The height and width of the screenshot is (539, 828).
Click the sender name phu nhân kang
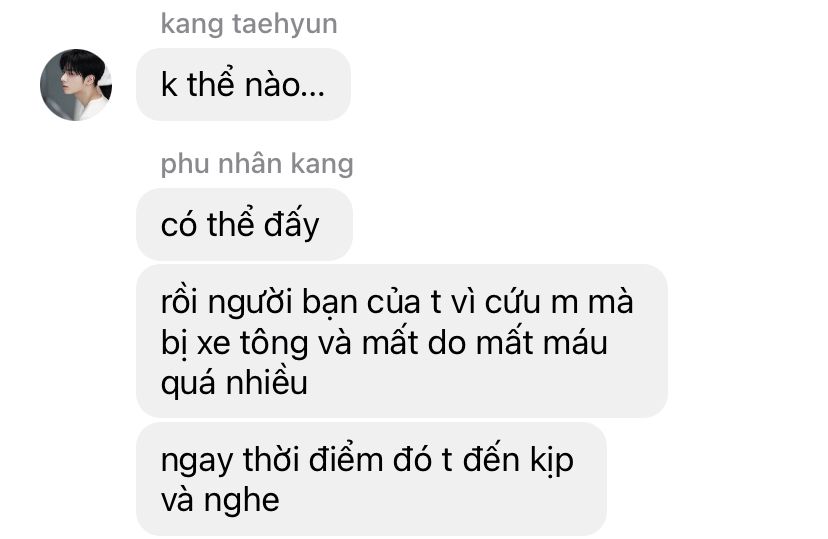(x=257, y=164)
